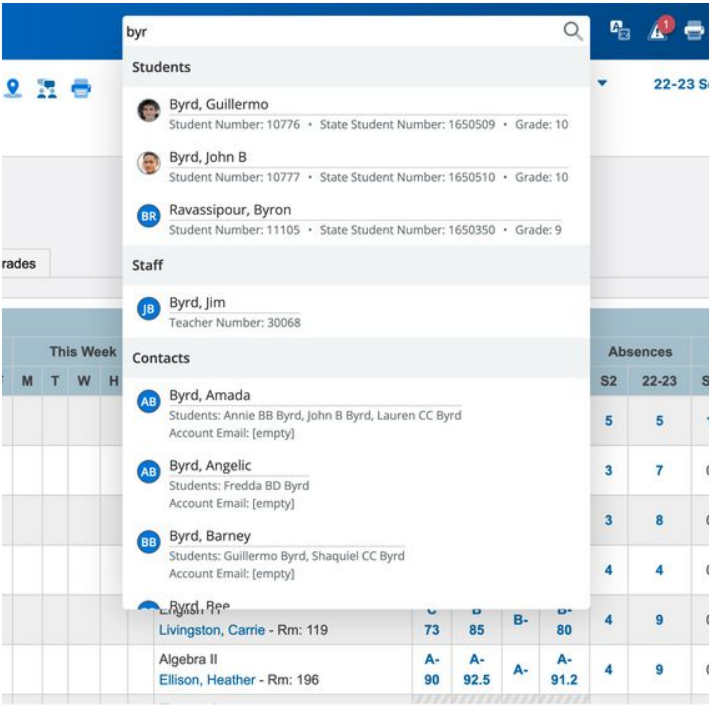Click the Algebra II grade A- 91.2

point(563,670)
